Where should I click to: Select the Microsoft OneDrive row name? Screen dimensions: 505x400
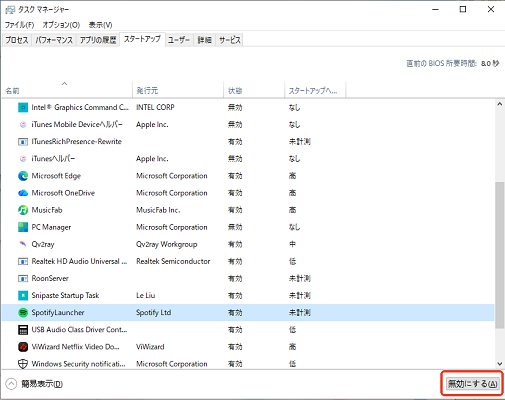pos(63,193)
